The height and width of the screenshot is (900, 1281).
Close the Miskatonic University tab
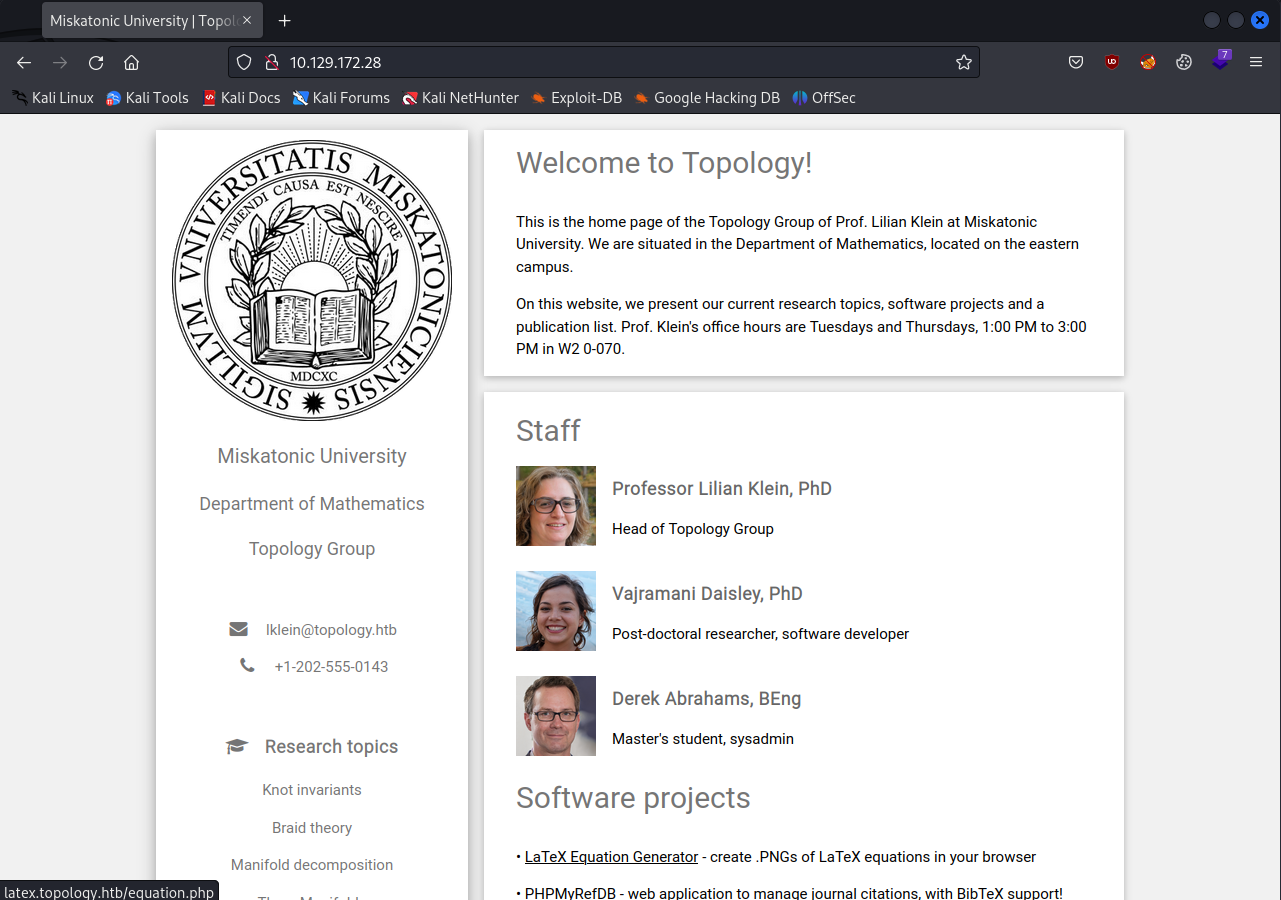tap(247, 21)
